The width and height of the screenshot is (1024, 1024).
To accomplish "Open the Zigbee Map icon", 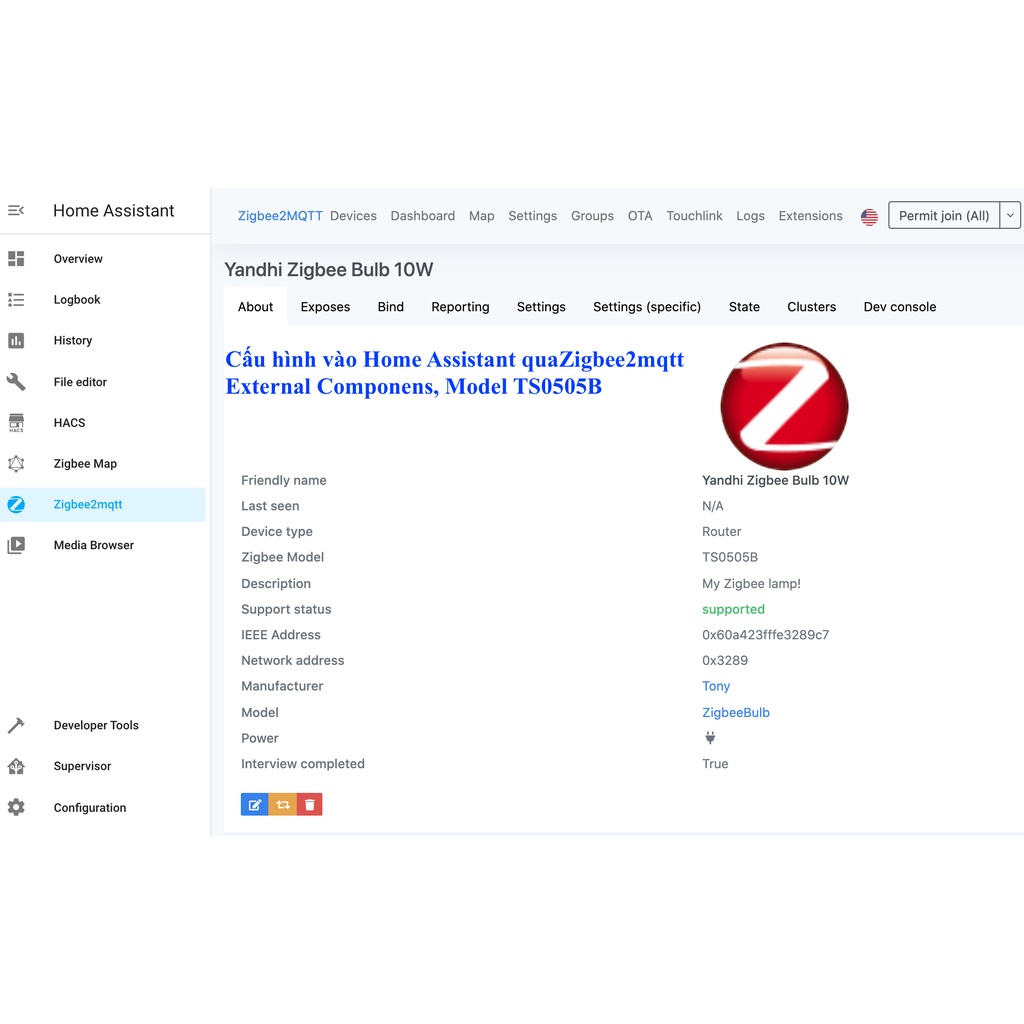I will click(16, 464).
